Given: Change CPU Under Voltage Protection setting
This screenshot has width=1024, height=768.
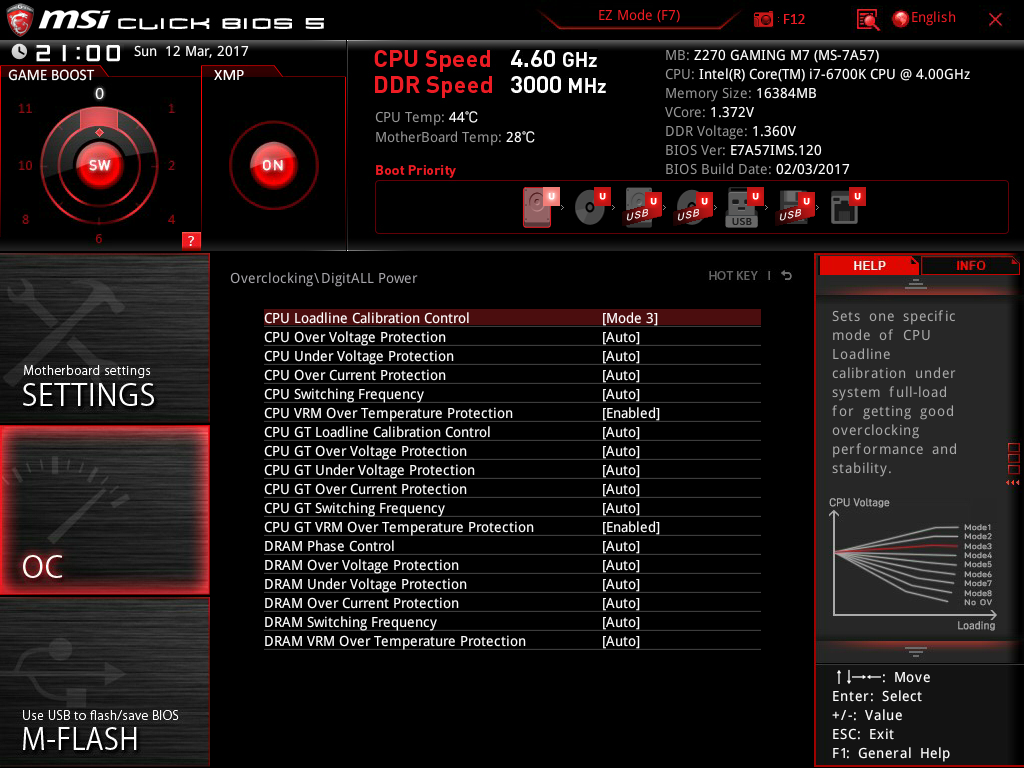Looking at the screenshot, I should coord(512,356).
